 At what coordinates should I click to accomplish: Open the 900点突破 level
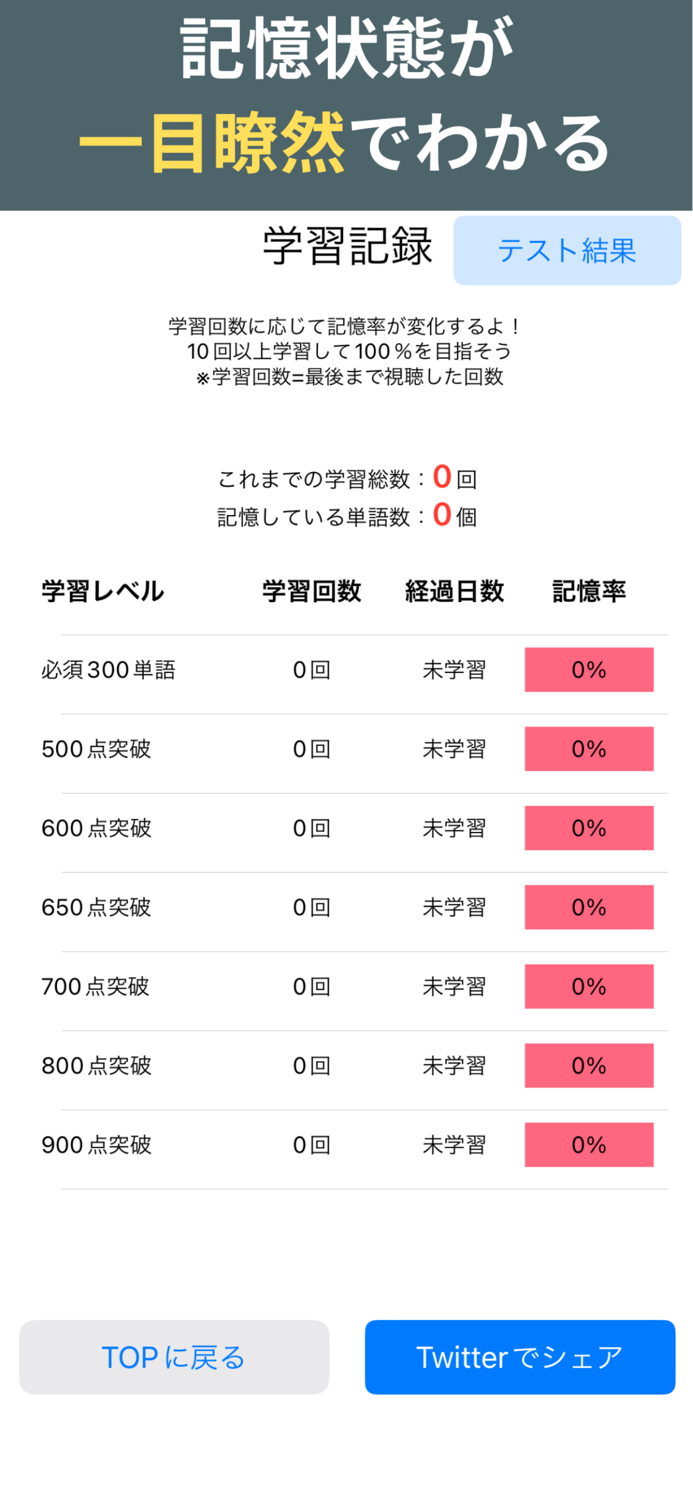tap(97, 1144)
